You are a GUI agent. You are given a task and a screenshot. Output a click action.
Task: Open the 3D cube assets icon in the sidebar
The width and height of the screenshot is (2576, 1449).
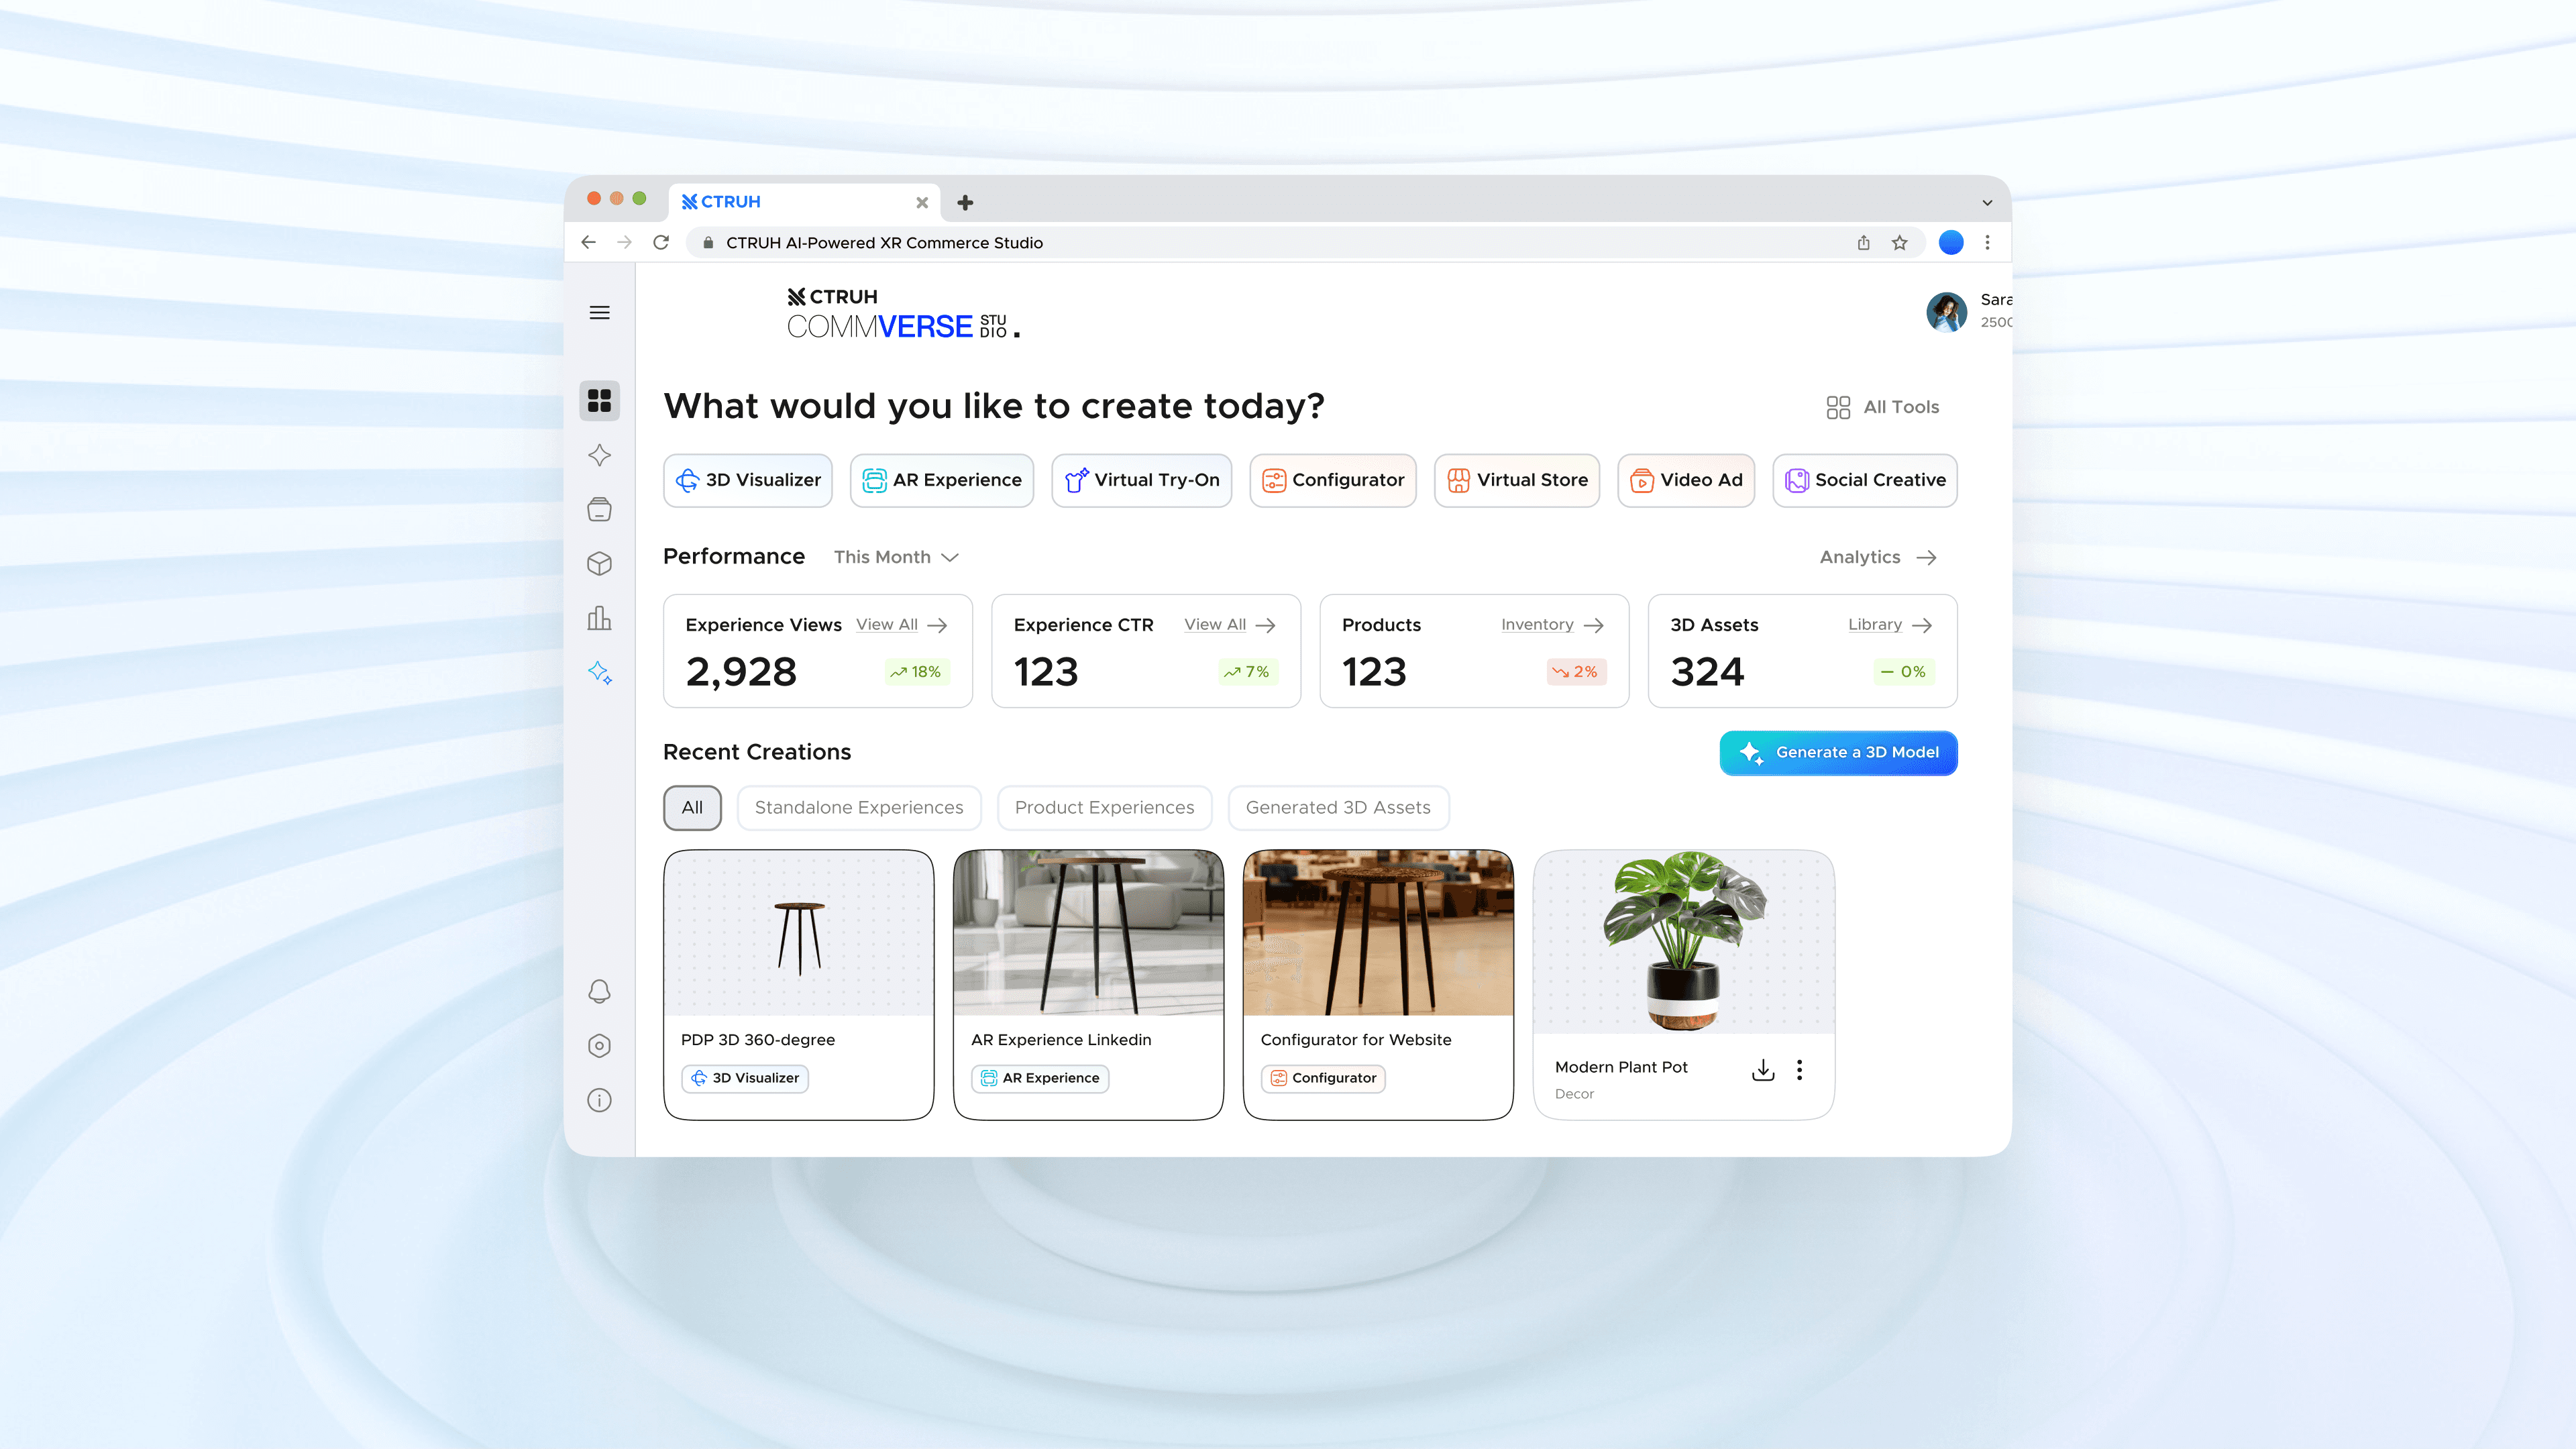(599, 564)
